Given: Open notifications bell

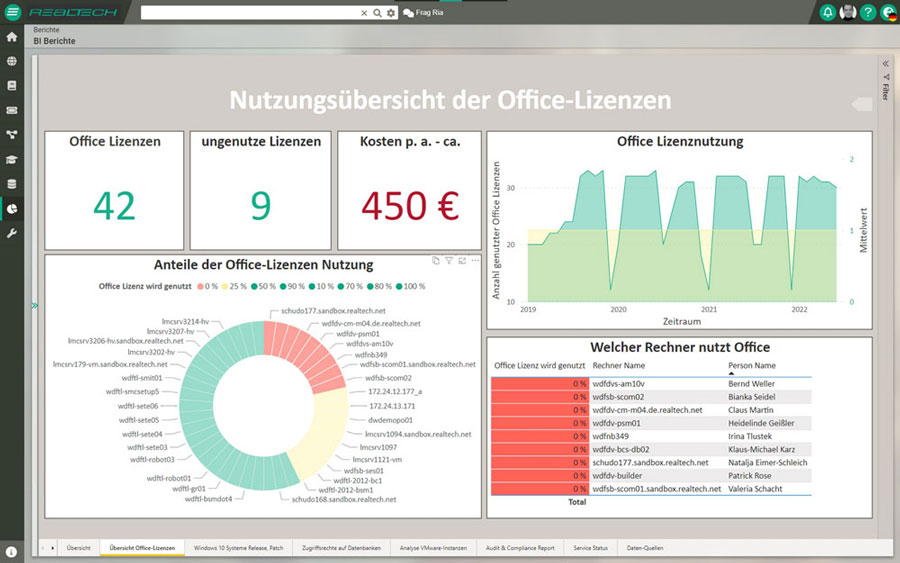Looking at the screenshot, I should (x=827, y=12).
